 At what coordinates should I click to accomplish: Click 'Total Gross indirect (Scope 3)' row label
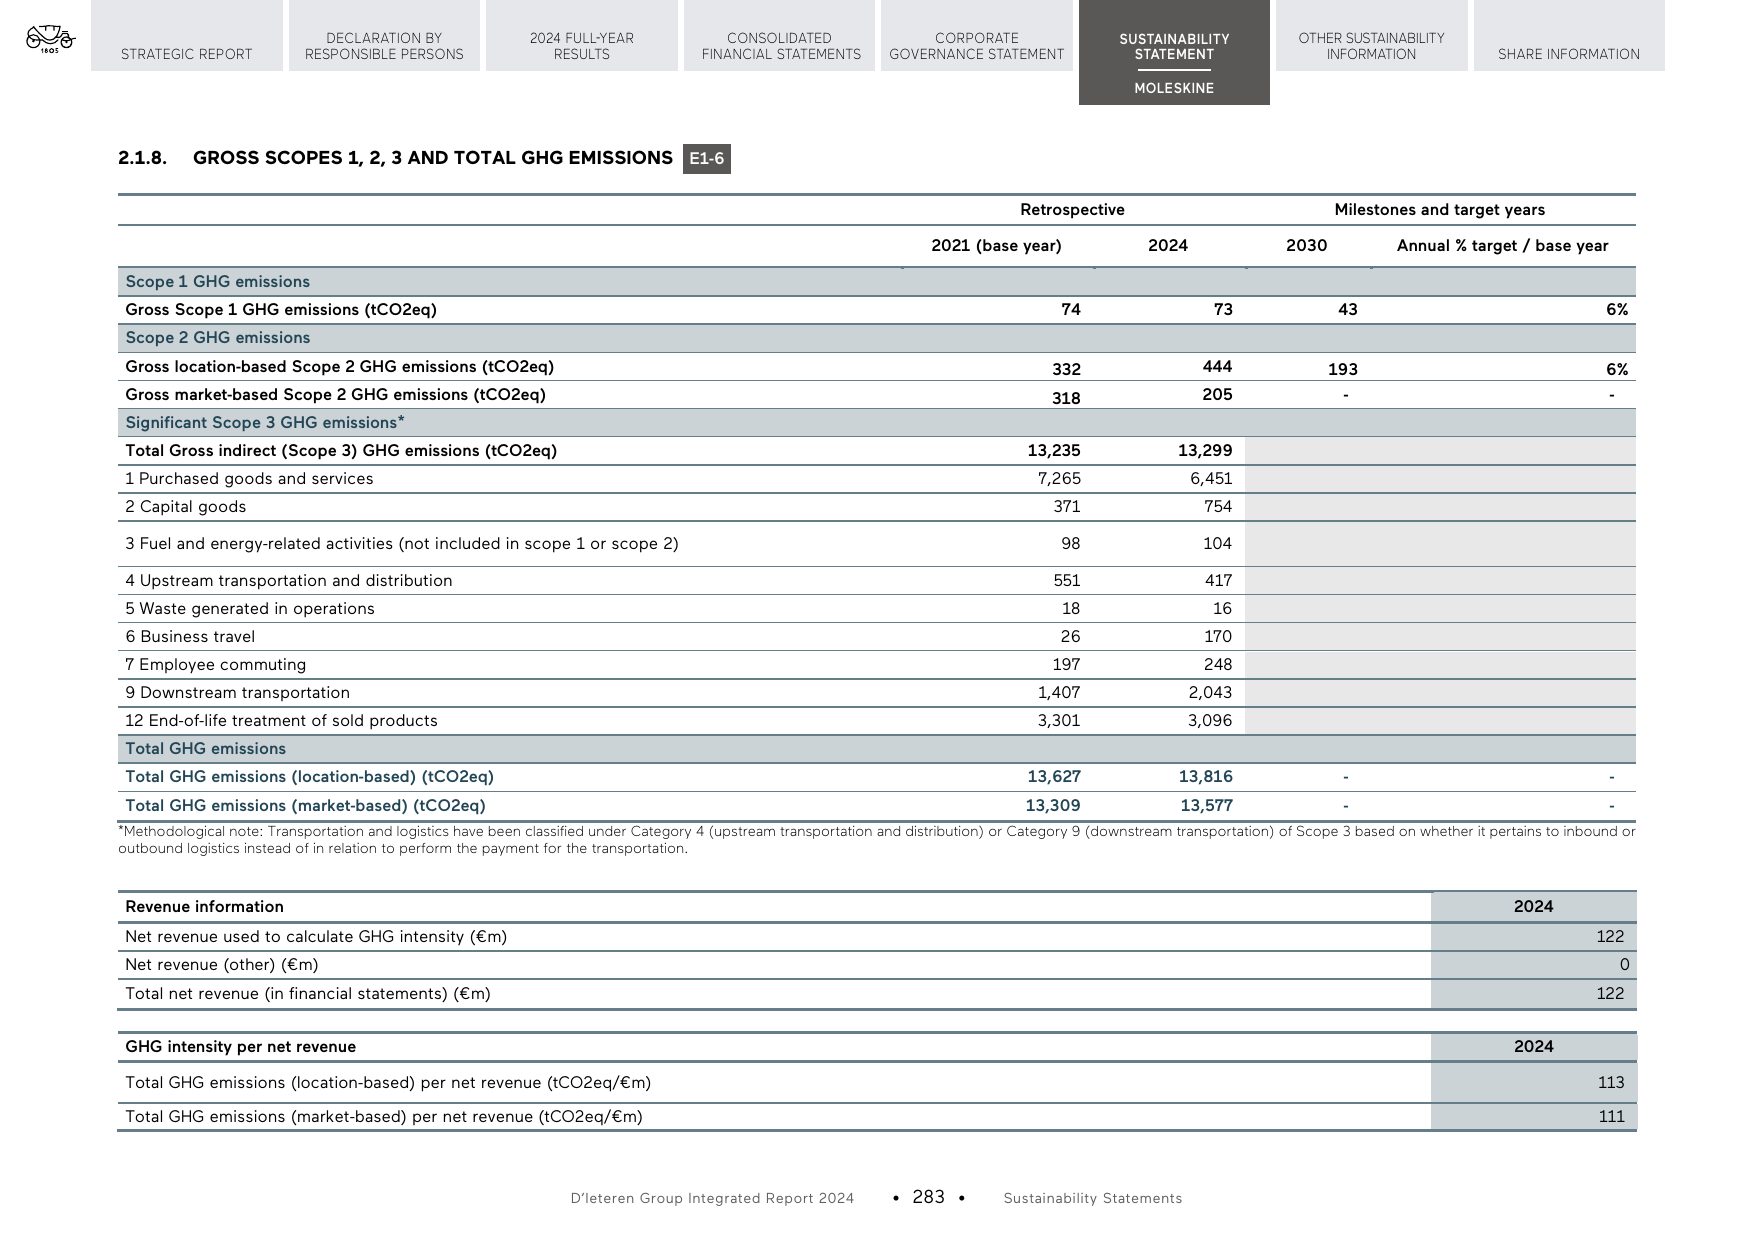click(x=341, y=451)
